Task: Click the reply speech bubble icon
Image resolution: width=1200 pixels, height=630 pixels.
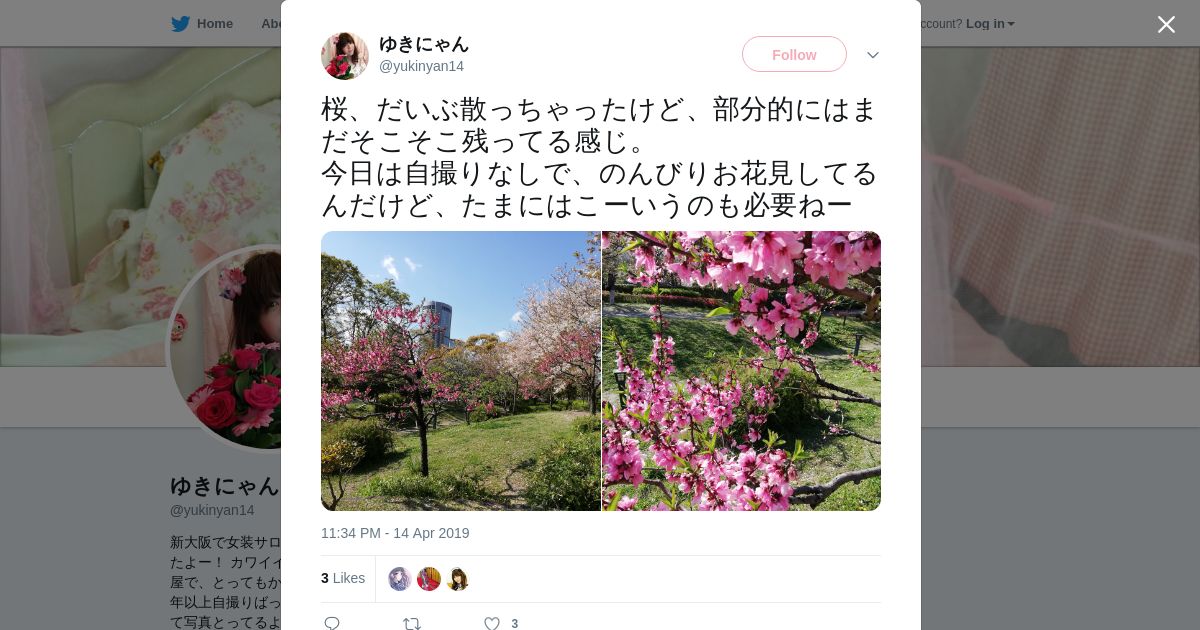Action: (332, 623)
